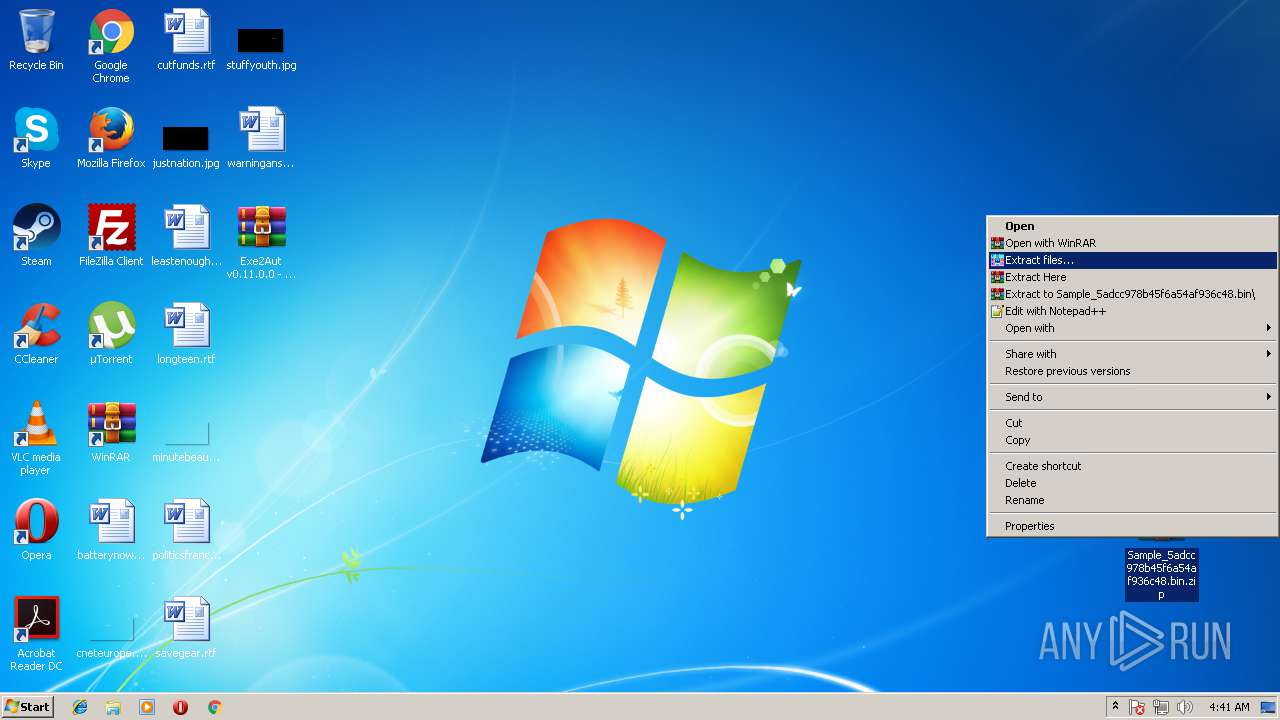Image resolution: width=1280 pixels, height=720 pixels.
Task: Choose Extract Here in context menu
Action: click(x=1132, y=277)
